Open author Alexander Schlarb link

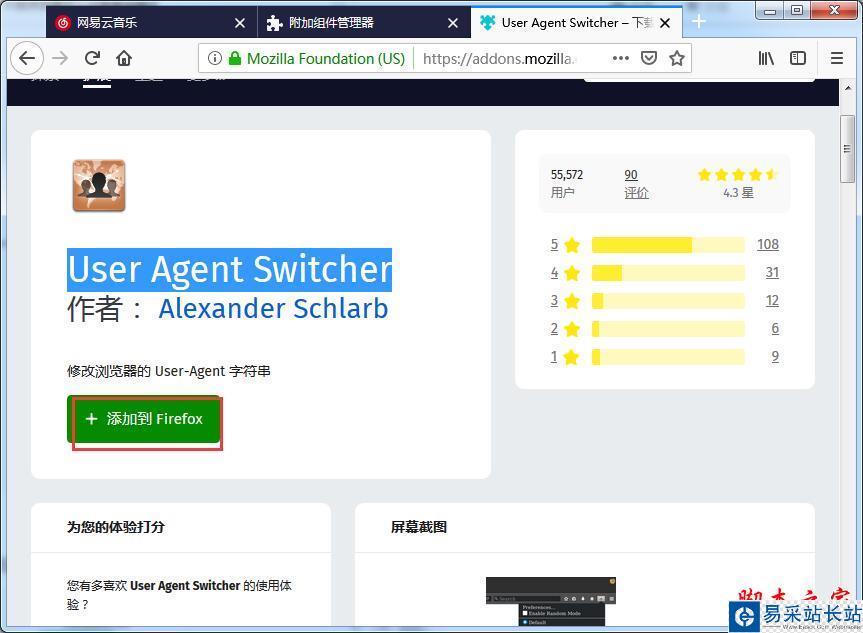coord(273,308)
